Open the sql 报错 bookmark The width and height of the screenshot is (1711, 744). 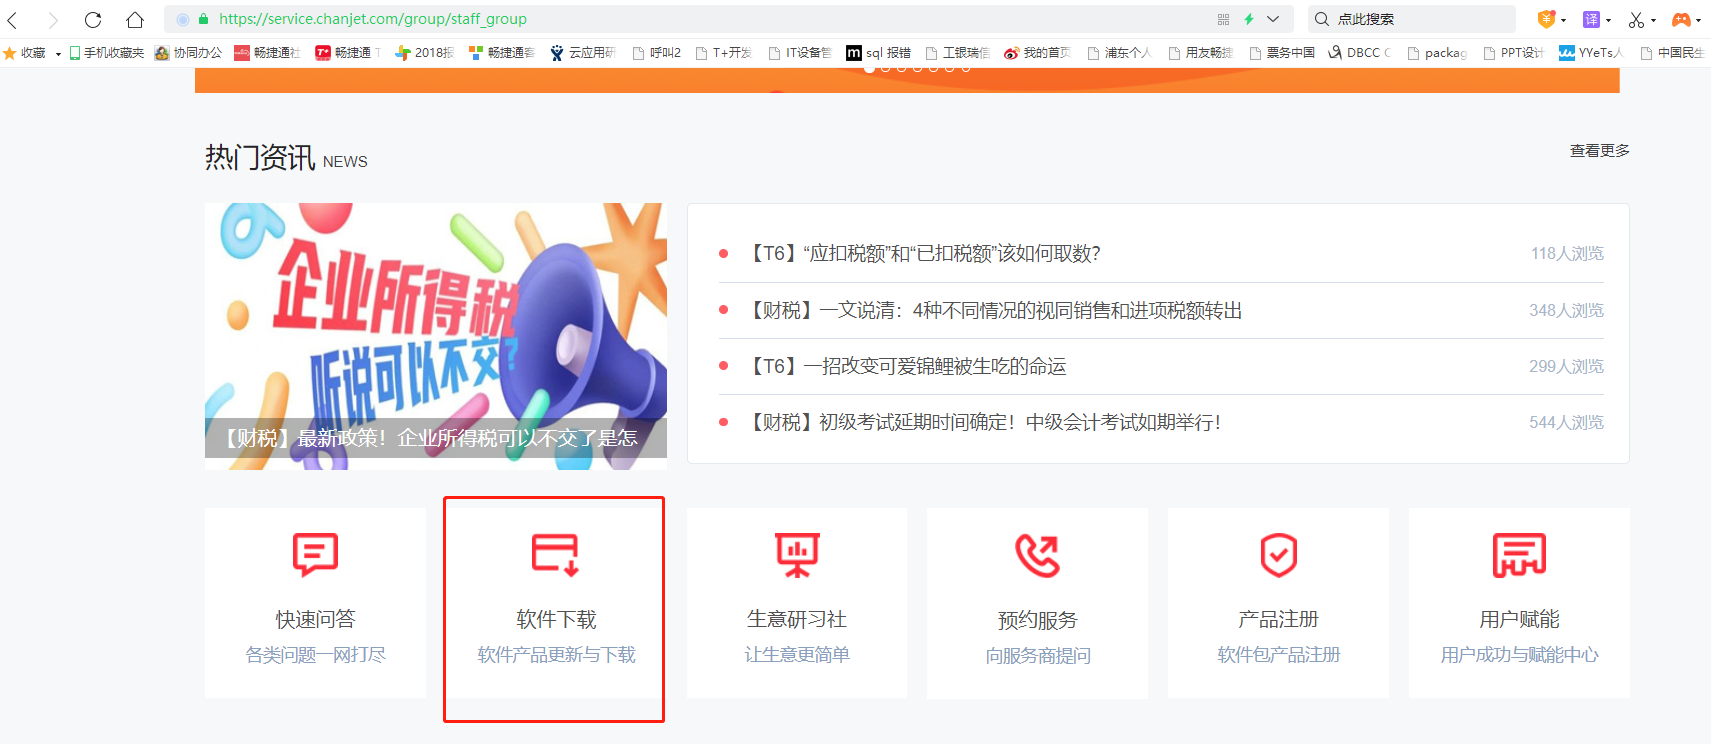(879, 53)
